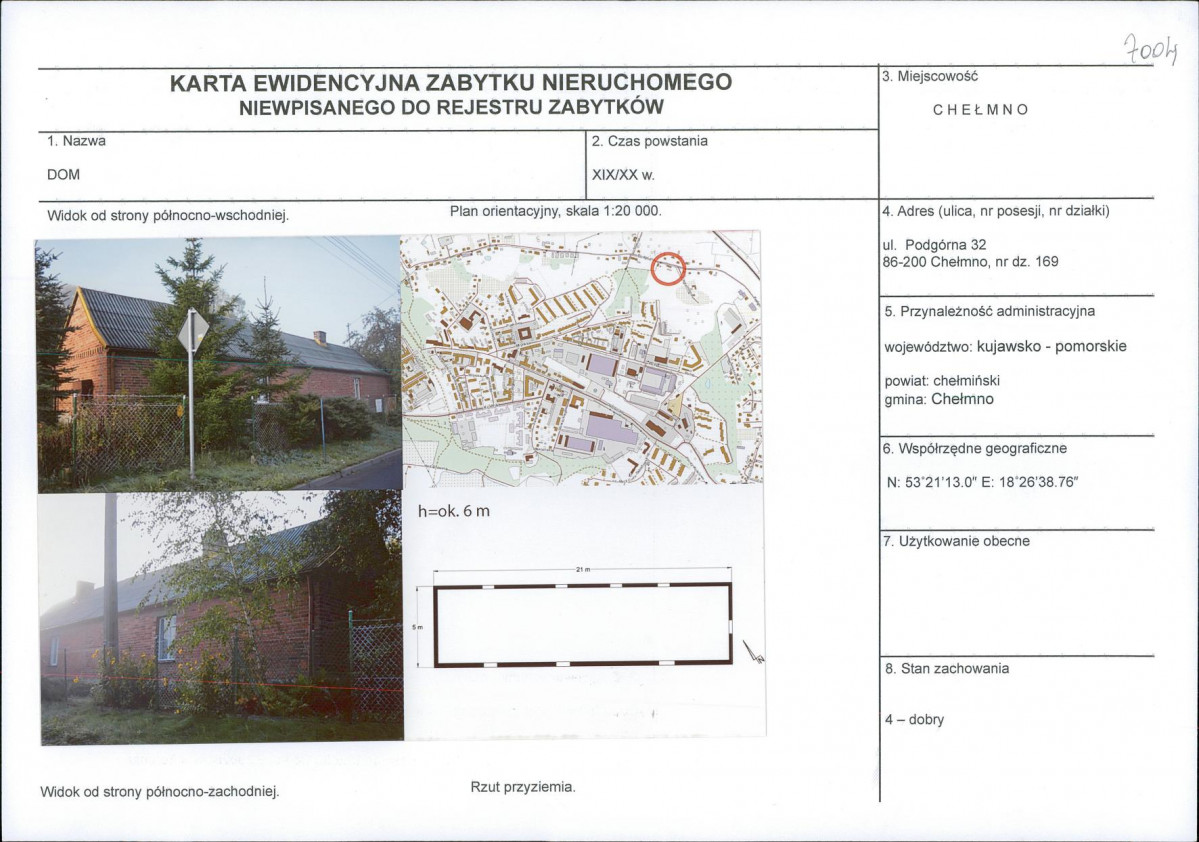The image size is (1199, 842).
Task: Click the orientation plan map of Chełmno
Action: [x=581, y=357]
